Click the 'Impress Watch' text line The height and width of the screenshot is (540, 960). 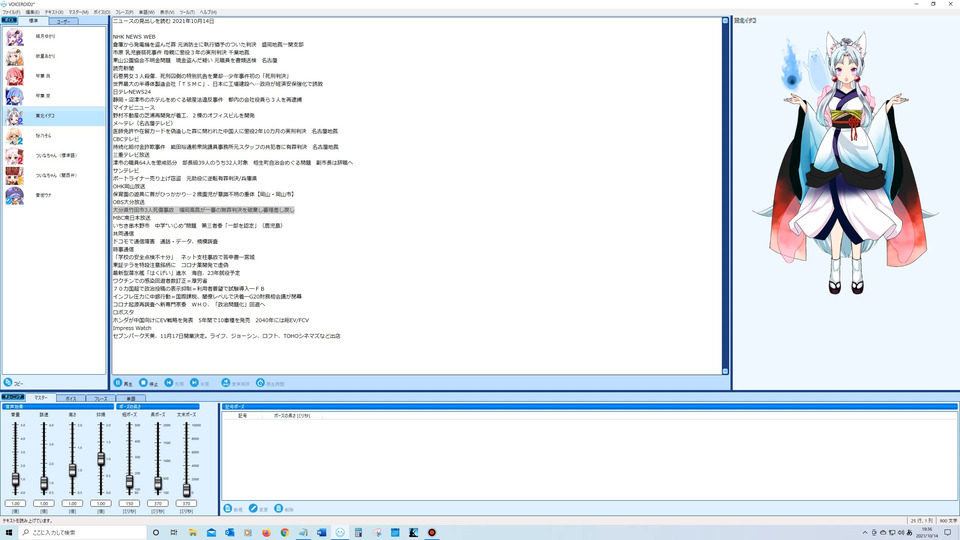(132, 328)
